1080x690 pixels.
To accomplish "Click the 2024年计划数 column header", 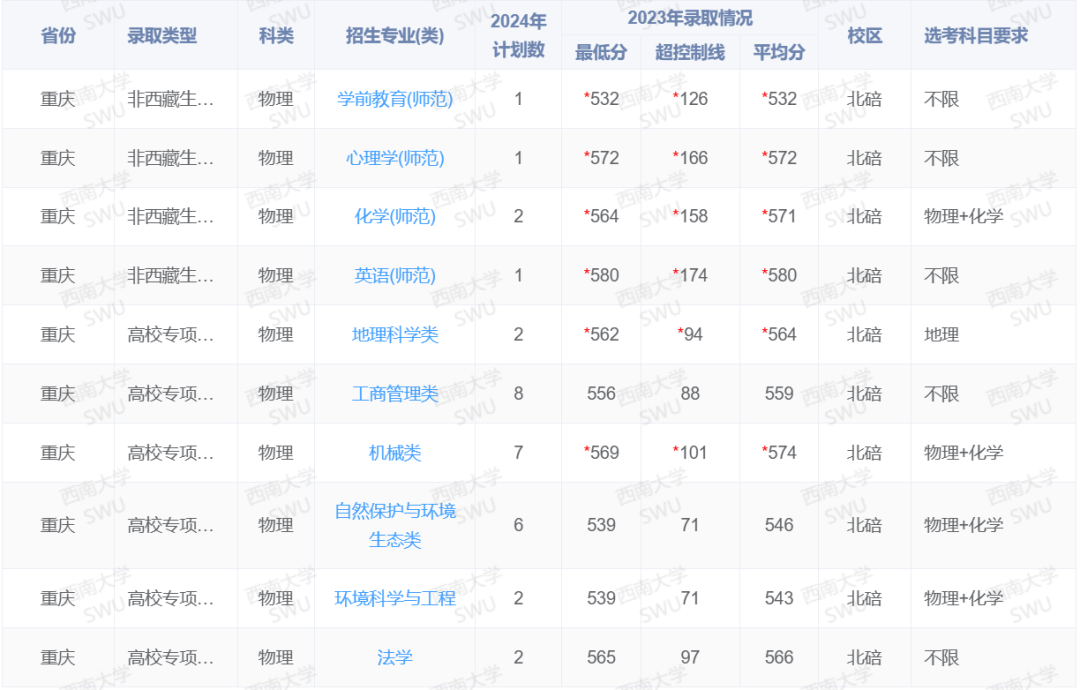I will tap(518, 36).
